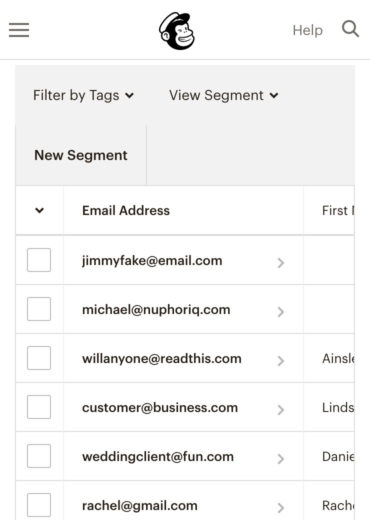Image resolution: width=370 pixels, height=520 pixels.
Task: Tick the weddingclient@fun.com checkbox
Action: point(39,456)
